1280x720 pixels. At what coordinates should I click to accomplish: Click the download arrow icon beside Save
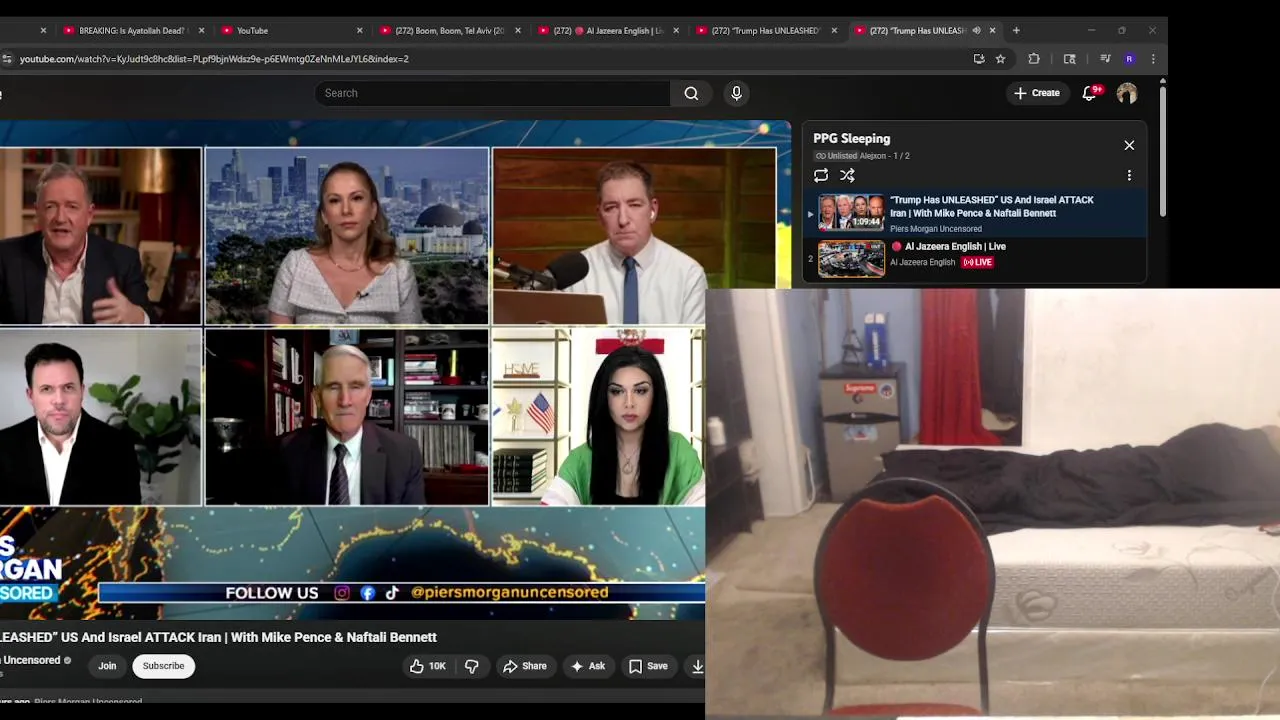[697, 666]
